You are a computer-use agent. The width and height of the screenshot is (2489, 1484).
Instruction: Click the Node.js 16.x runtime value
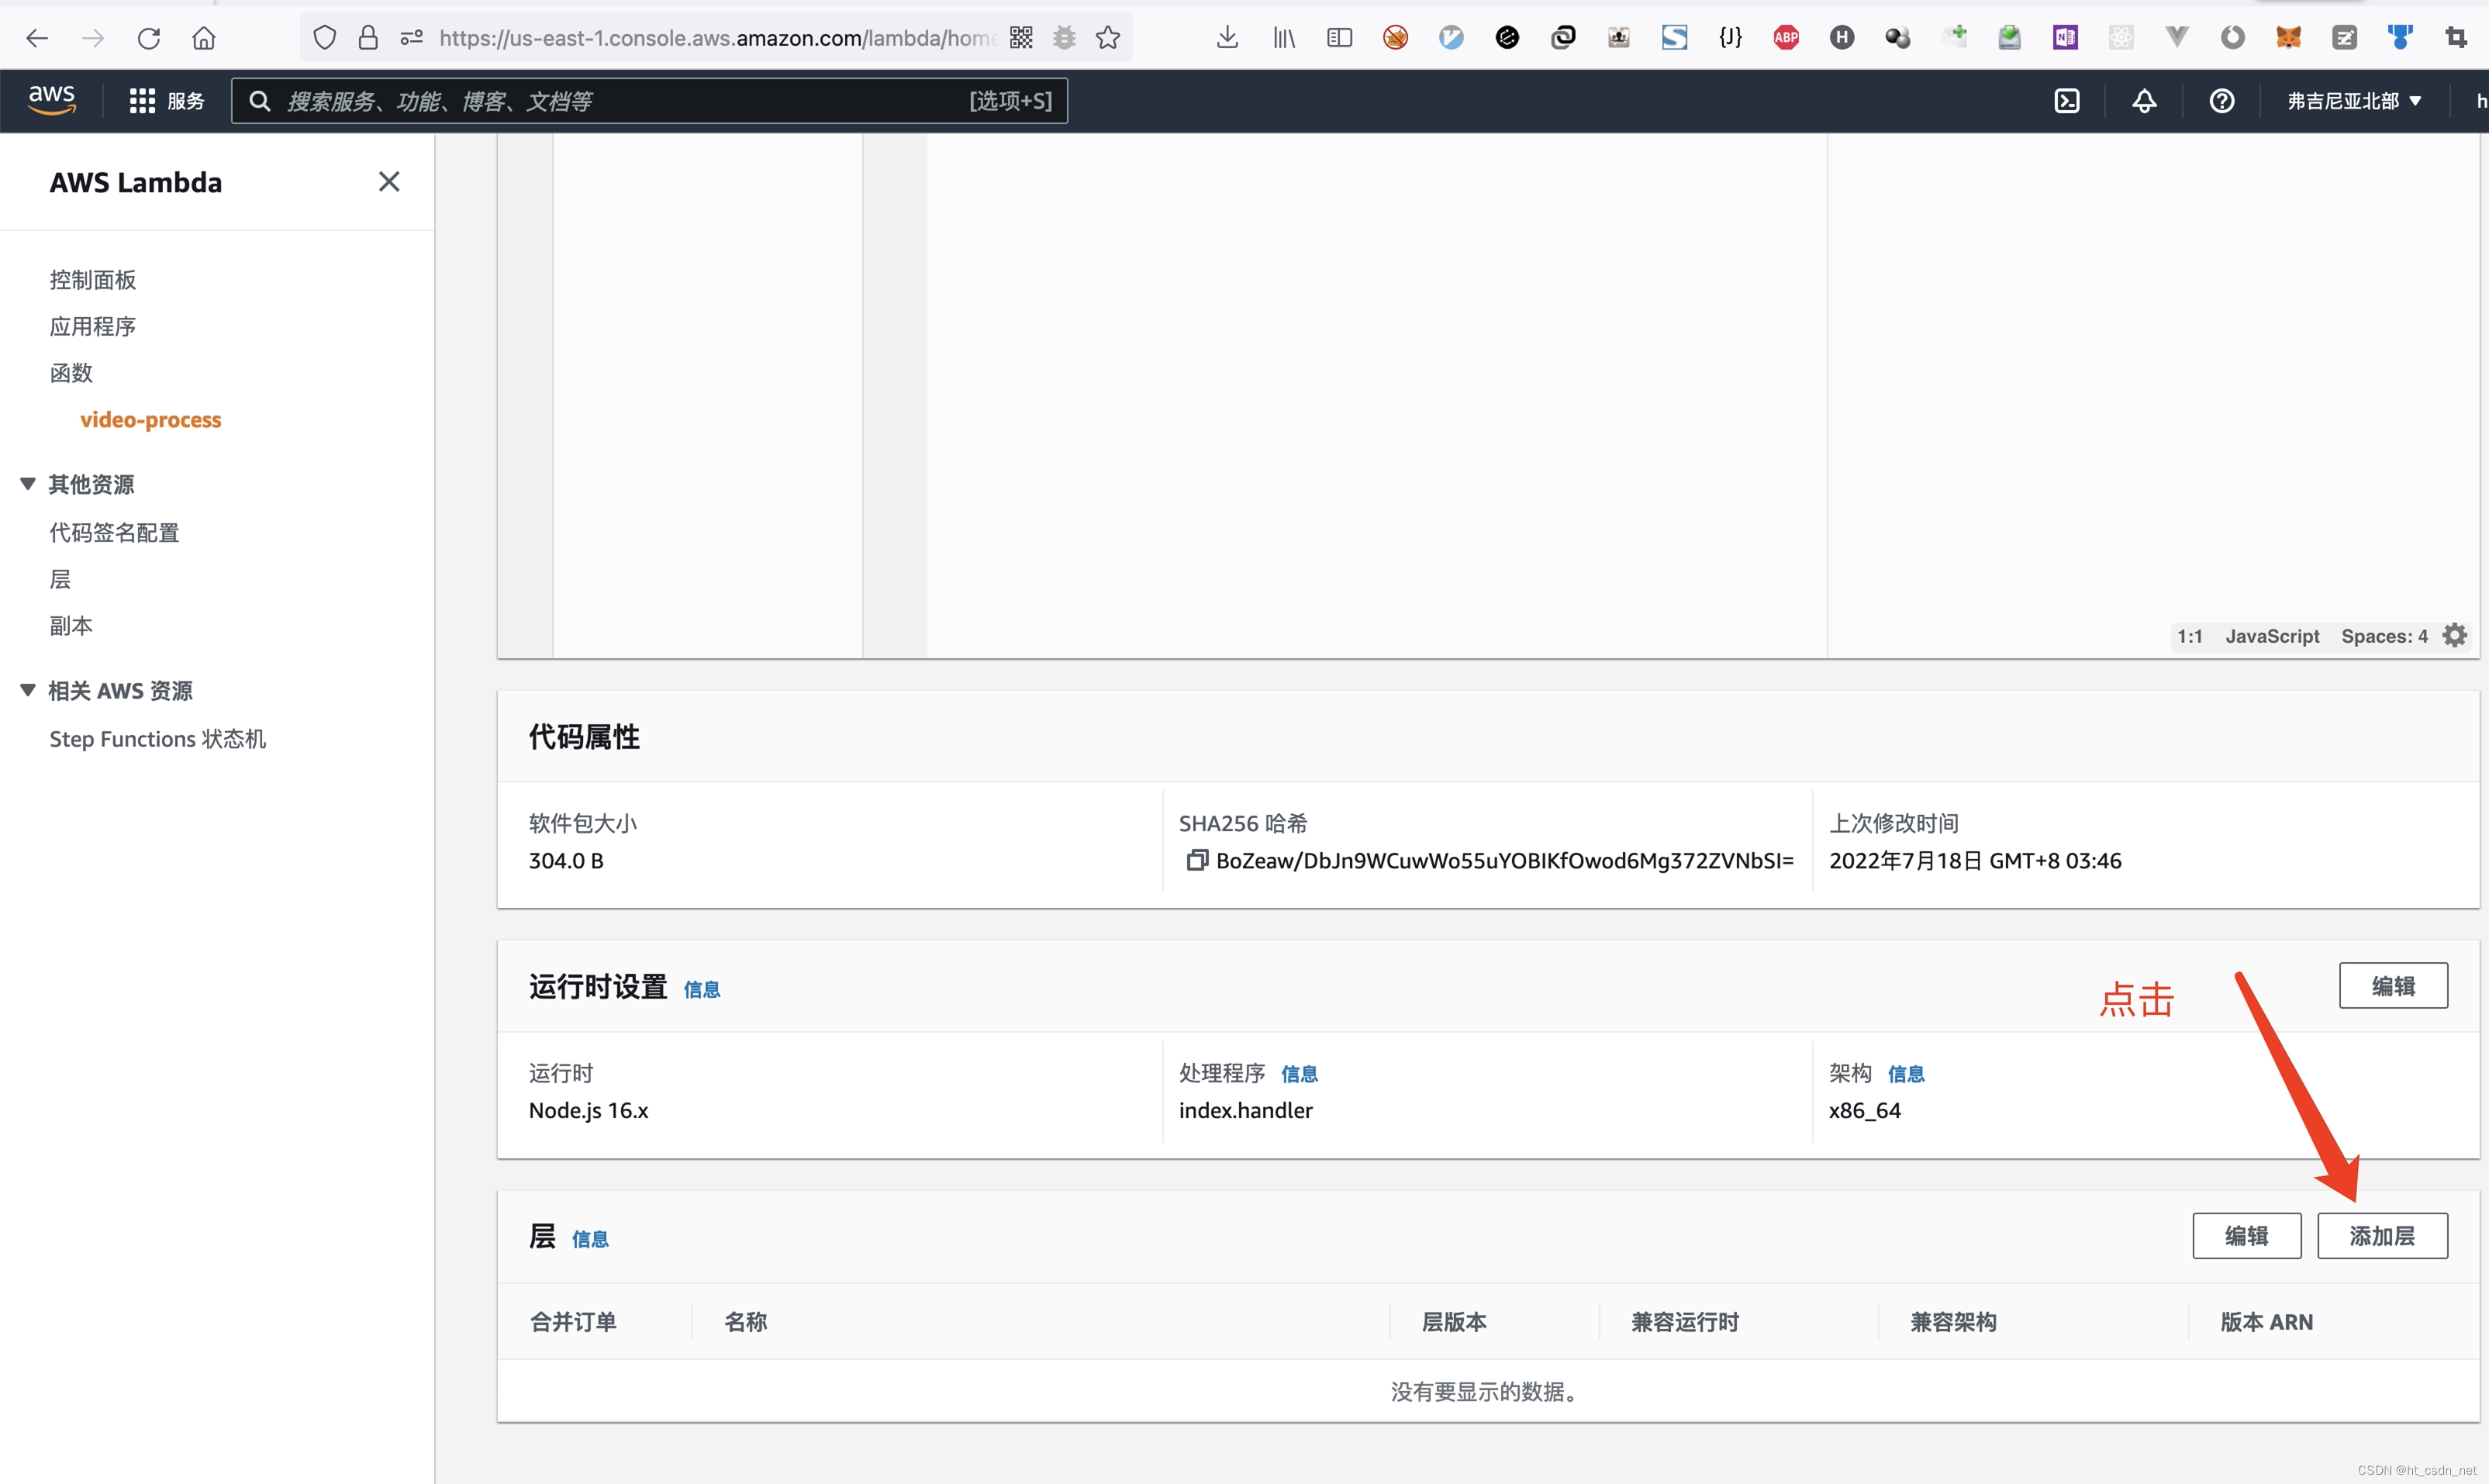pos(588,1110)
